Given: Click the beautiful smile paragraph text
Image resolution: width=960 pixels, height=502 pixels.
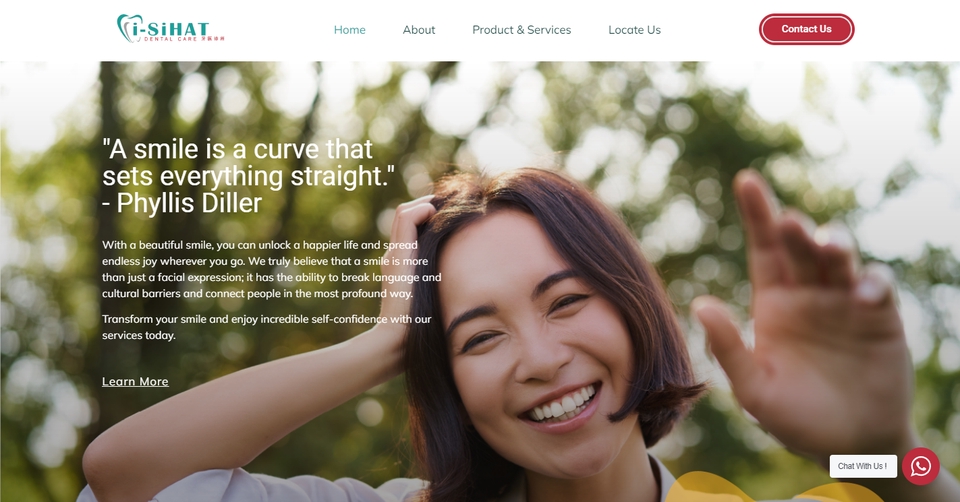Looking at the screenshot, I should (x=271, y=269).
